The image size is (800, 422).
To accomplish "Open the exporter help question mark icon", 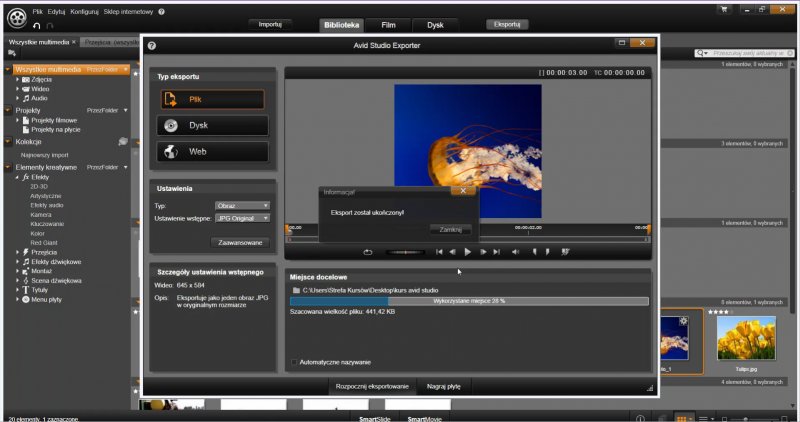I will [152, 46].
